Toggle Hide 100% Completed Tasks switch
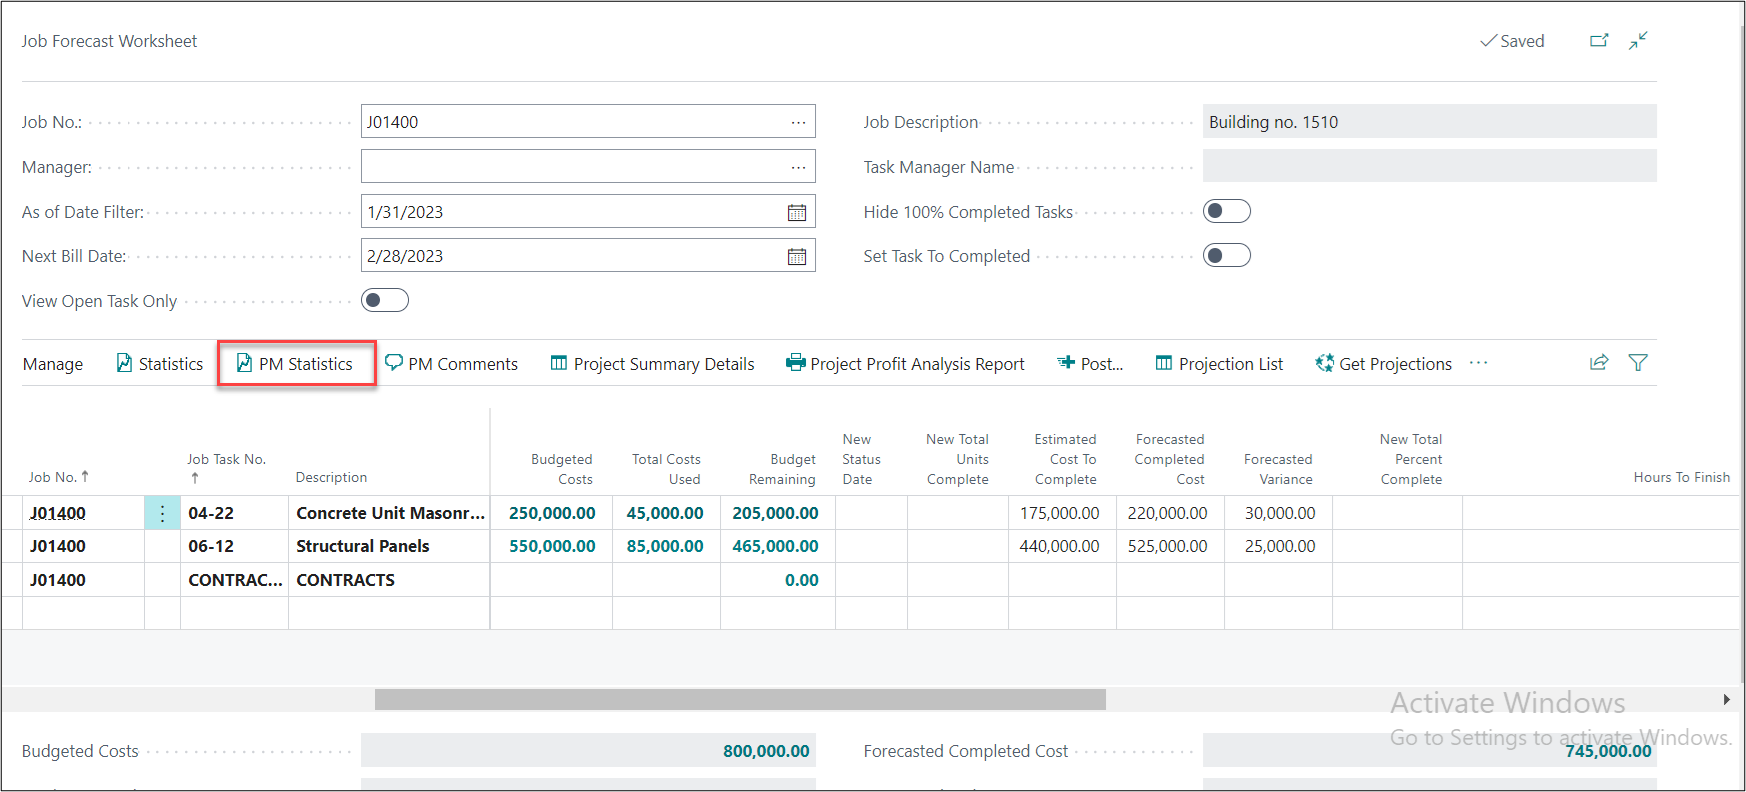This screenshot has height=792, width=1746. tap(1226, 211)
